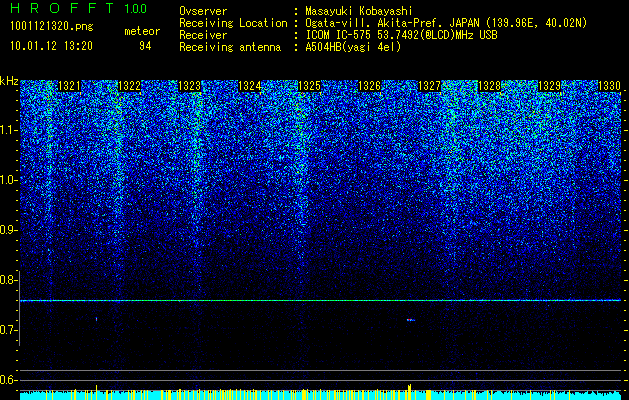Click the HROFFT 1.00 title text
Viewport: 629px width, 400px height.
78,8
